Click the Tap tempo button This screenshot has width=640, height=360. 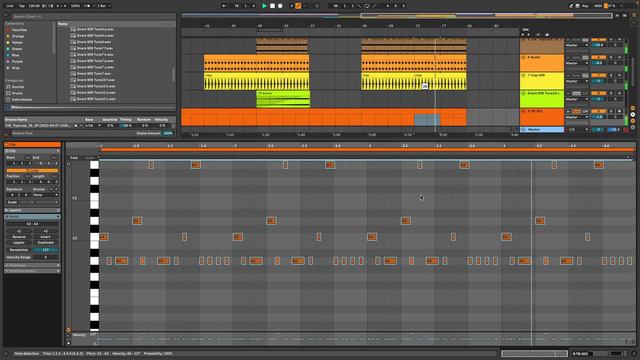pos(22,6)
